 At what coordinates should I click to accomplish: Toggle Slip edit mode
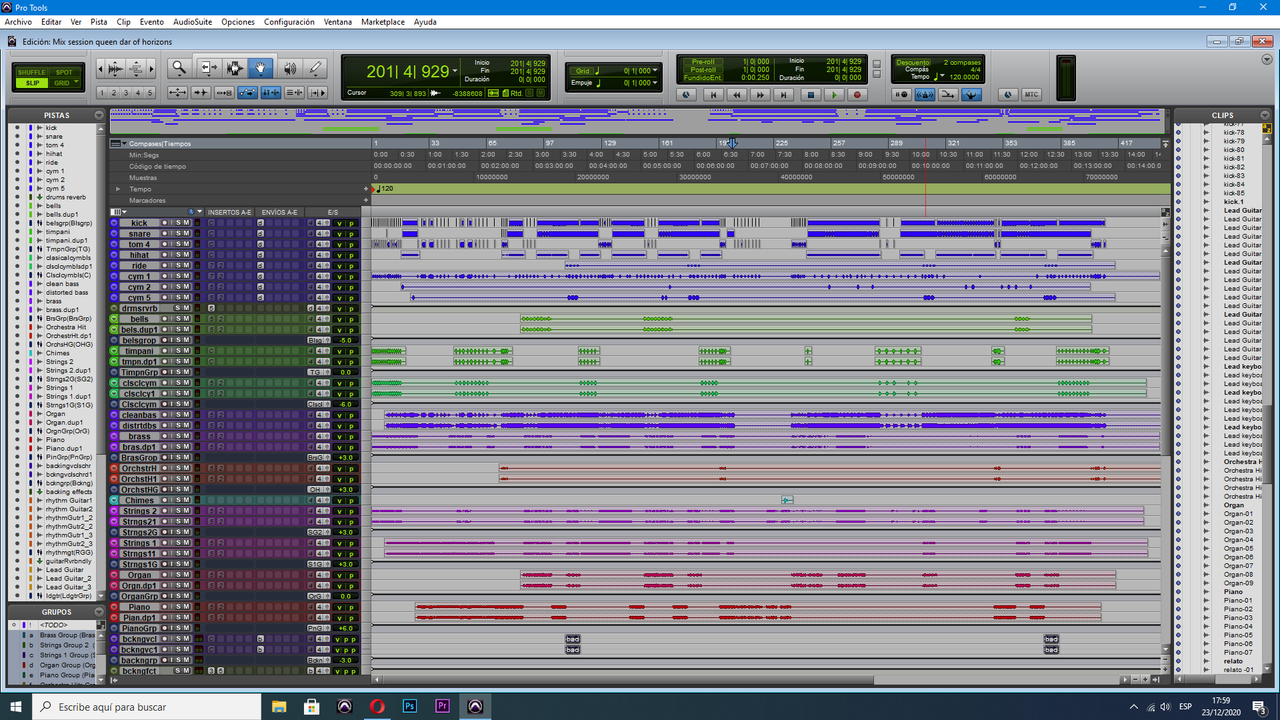pyautogui.click(x=32, y=83)
